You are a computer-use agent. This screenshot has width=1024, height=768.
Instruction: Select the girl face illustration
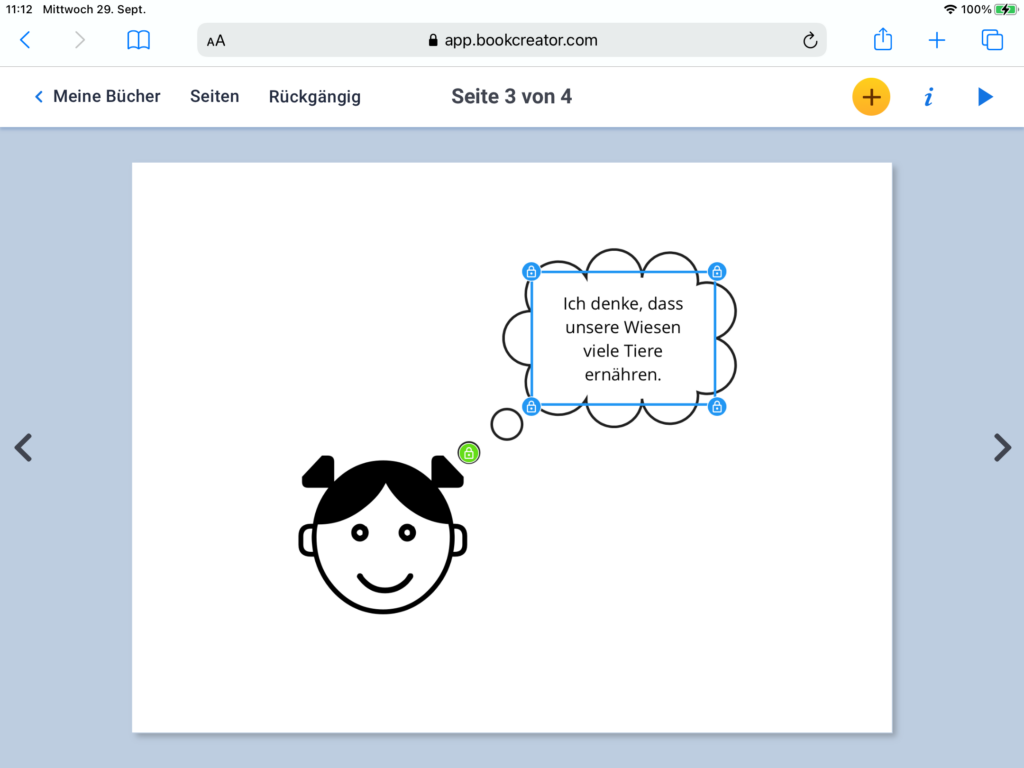coord(383,540)
